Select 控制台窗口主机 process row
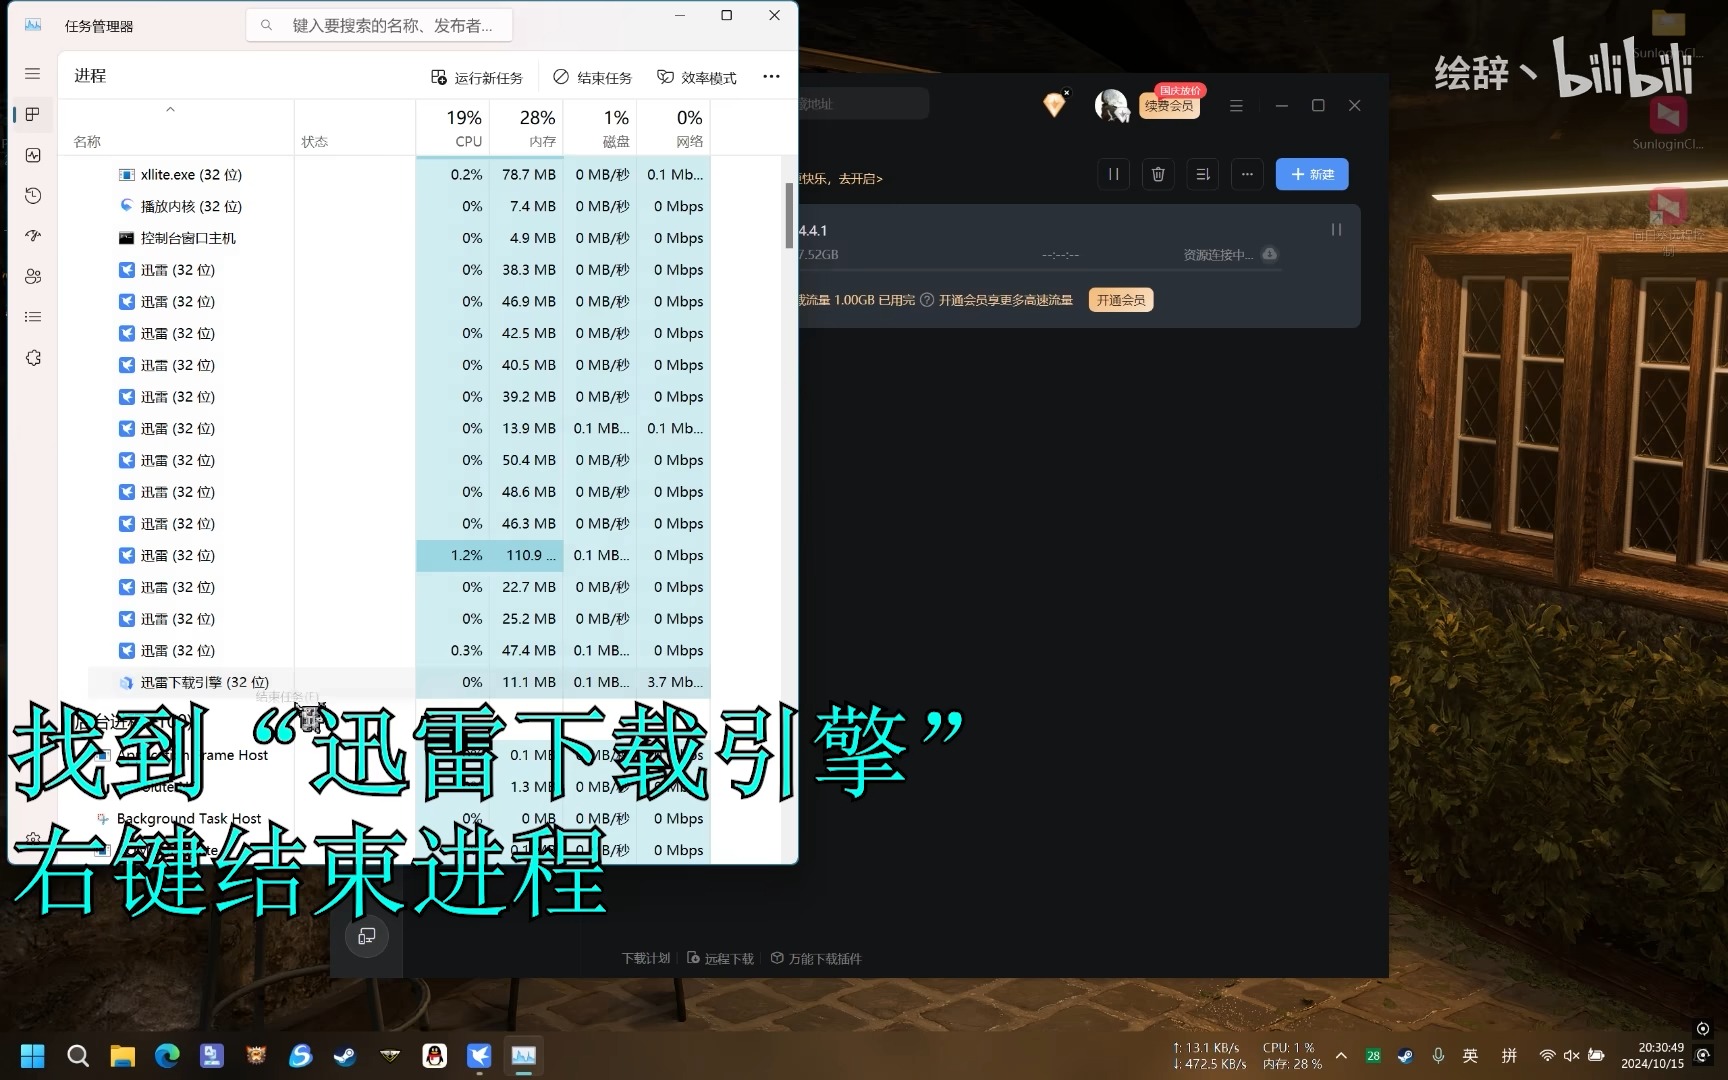This screenshot has width=1728, height=1080. click(400, 238)
